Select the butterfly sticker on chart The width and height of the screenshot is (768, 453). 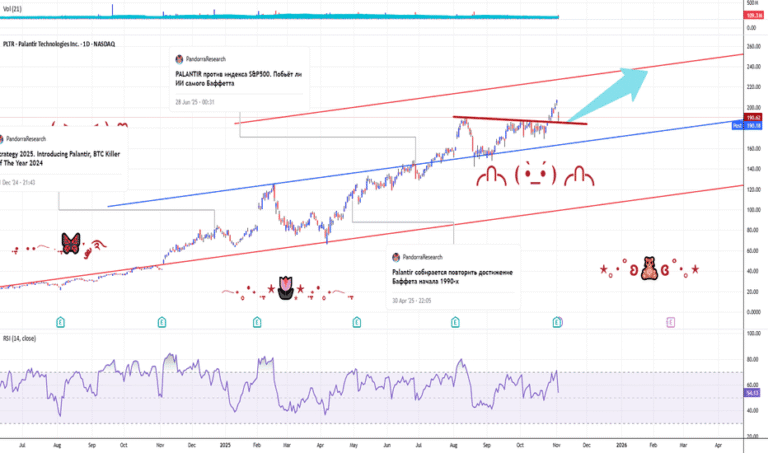71,243
